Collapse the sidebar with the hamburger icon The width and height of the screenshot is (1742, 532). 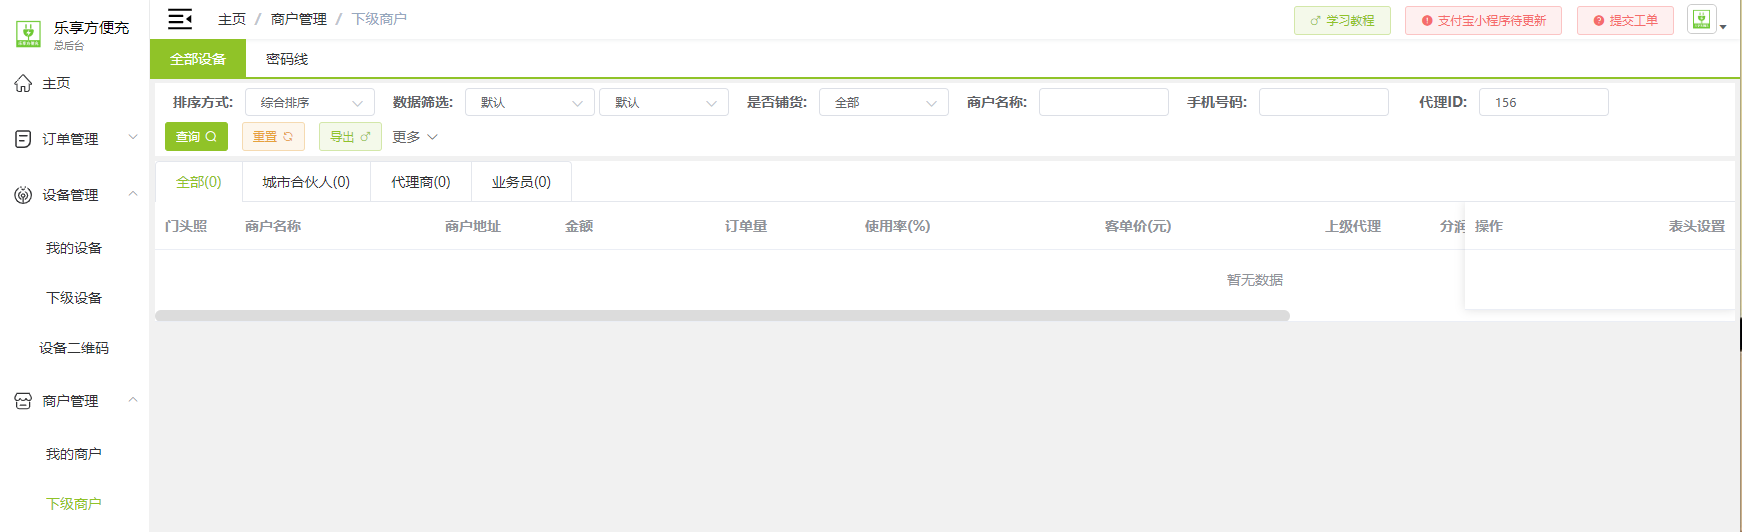[x=180, y=19]
